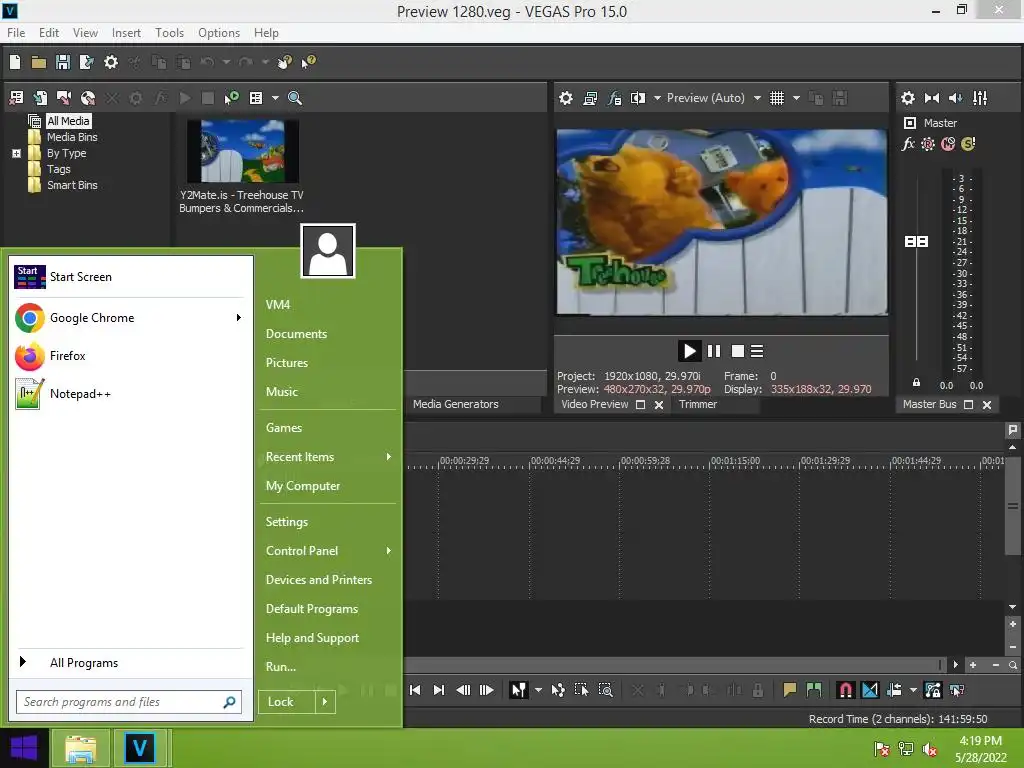Toggle Split Screen View icon
Viewport: 1024px width, 768px height.
coord(638,98)
